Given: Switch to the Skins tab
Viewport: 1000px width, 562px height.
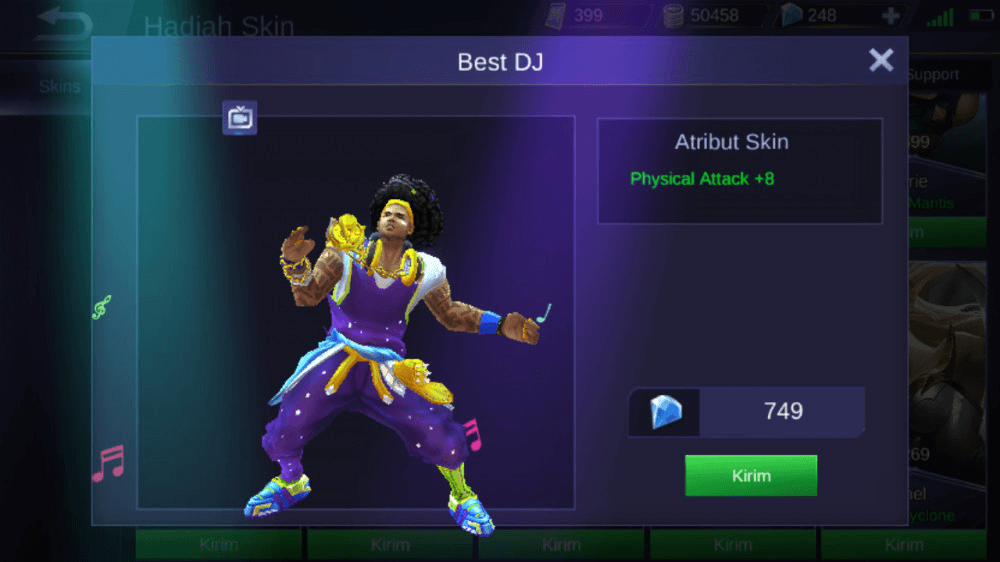Looking at the screenshot, I should pyautogui.click(x=59, y=86).
